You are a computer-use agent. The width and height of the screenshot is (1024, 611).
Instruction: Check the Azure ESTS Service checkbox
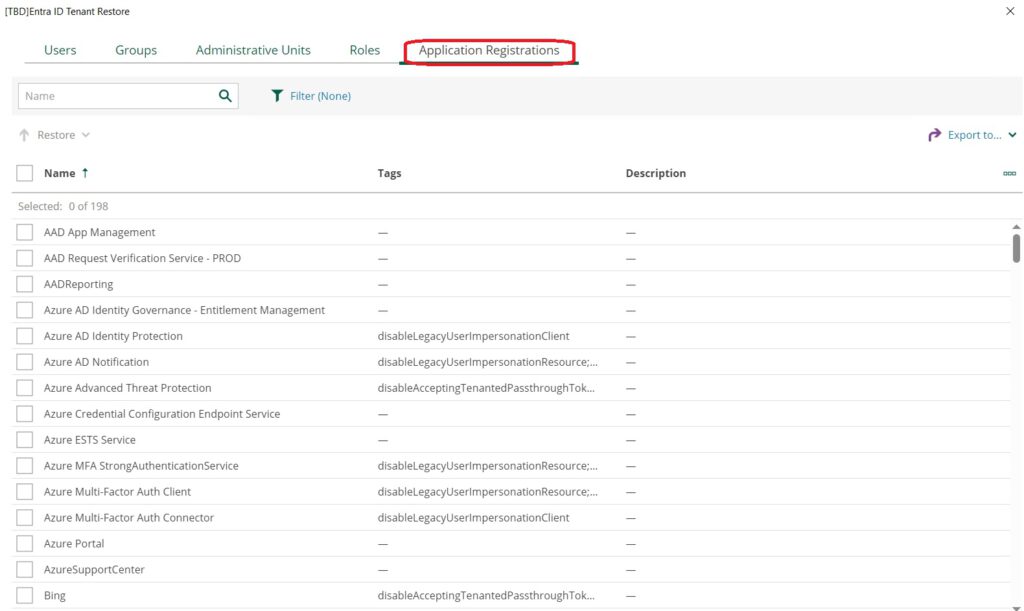(x=25, y=439)
